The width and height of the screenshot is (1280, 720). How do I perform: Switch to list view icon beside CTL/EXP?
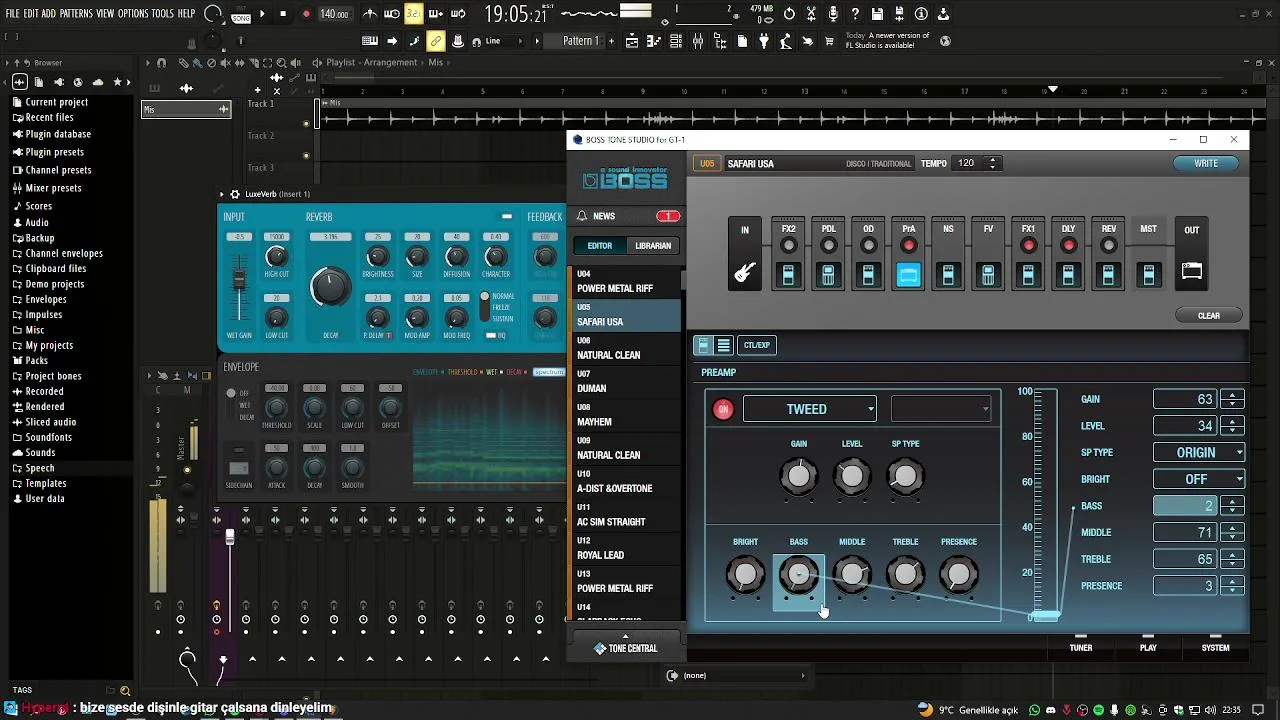[724, 345]
